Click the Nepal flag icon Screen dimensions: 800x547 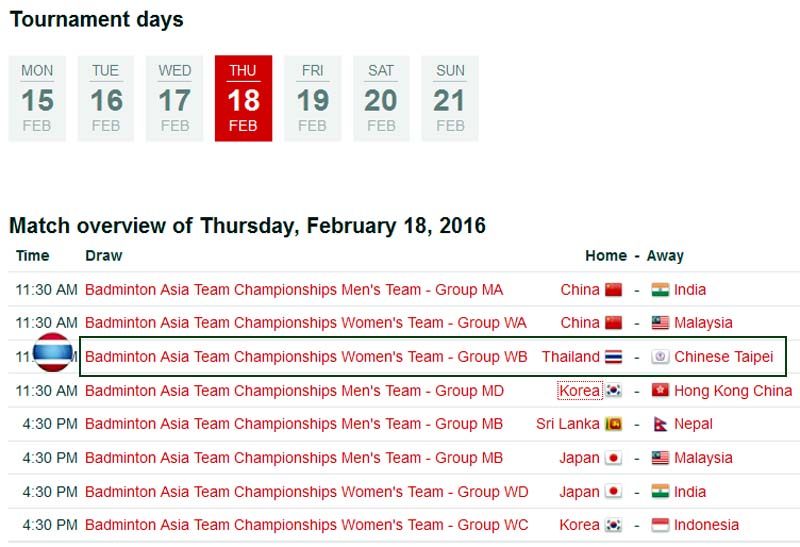(x=660, y=424)
